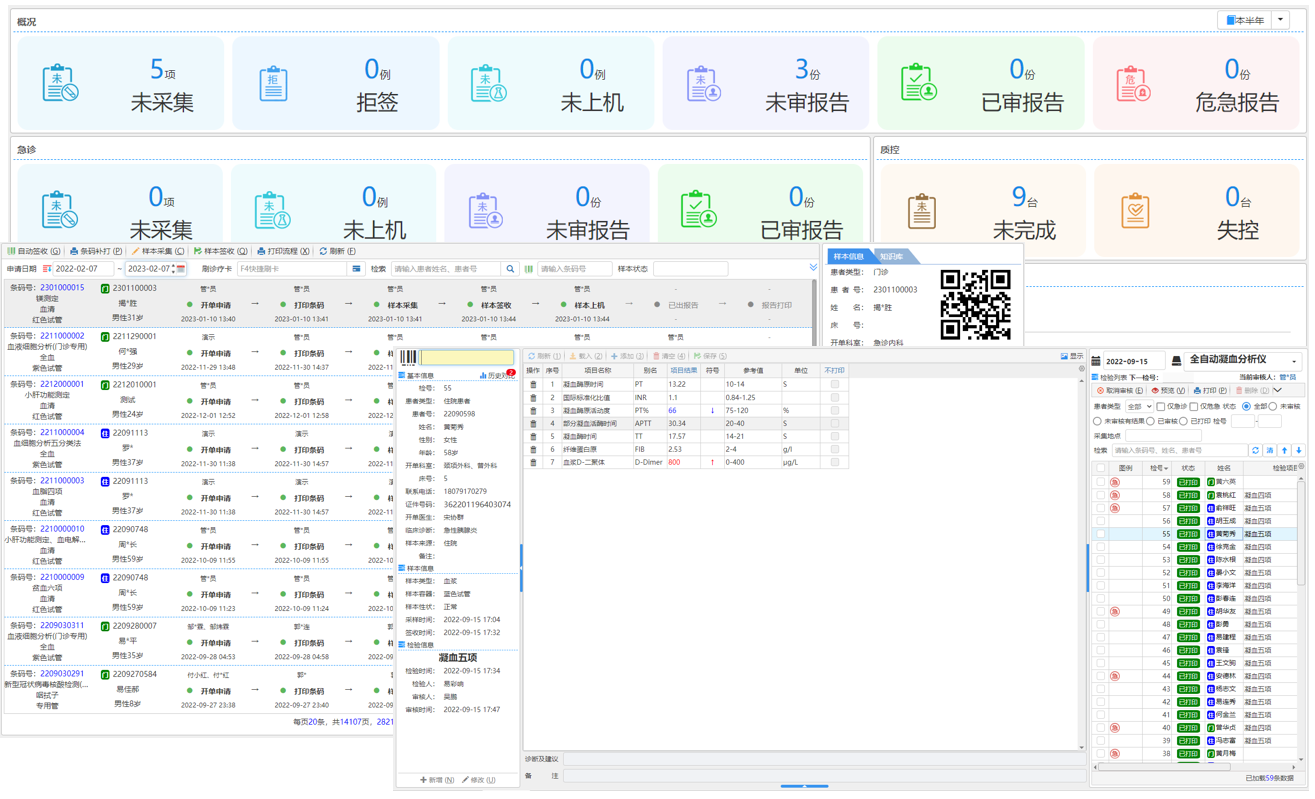The height and width of the screenshot is (799, 1315).
Task: Select the 样本信息 tab
Action: click(849, 257)
